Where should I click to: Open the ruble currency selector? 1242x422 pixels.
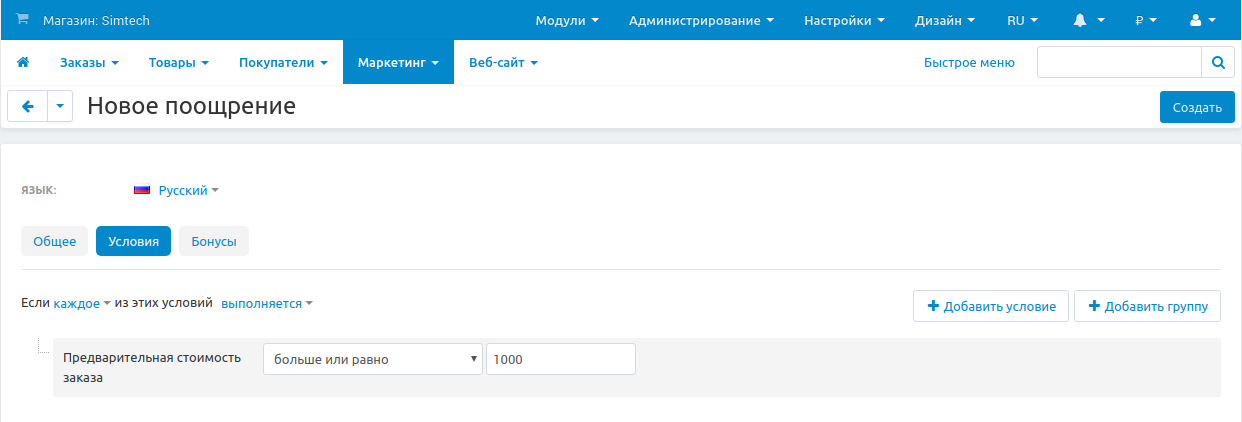click(x=1146, y=20)
